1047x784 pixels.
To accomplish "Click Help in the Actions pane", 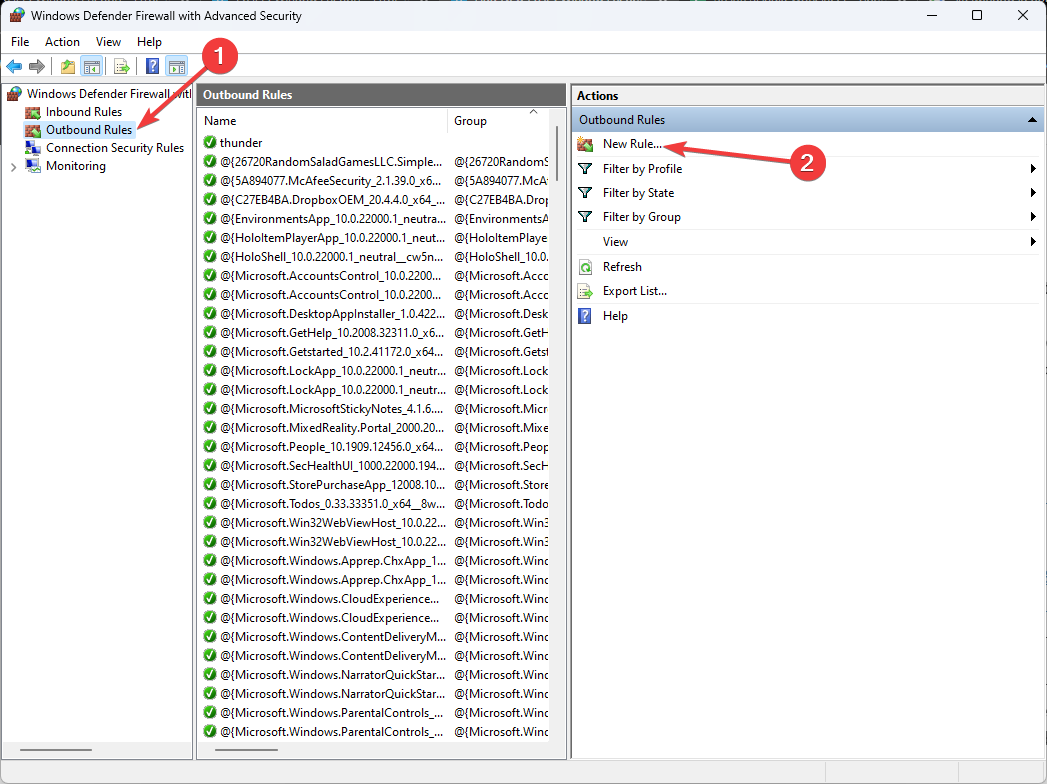I will pos(615,316).
